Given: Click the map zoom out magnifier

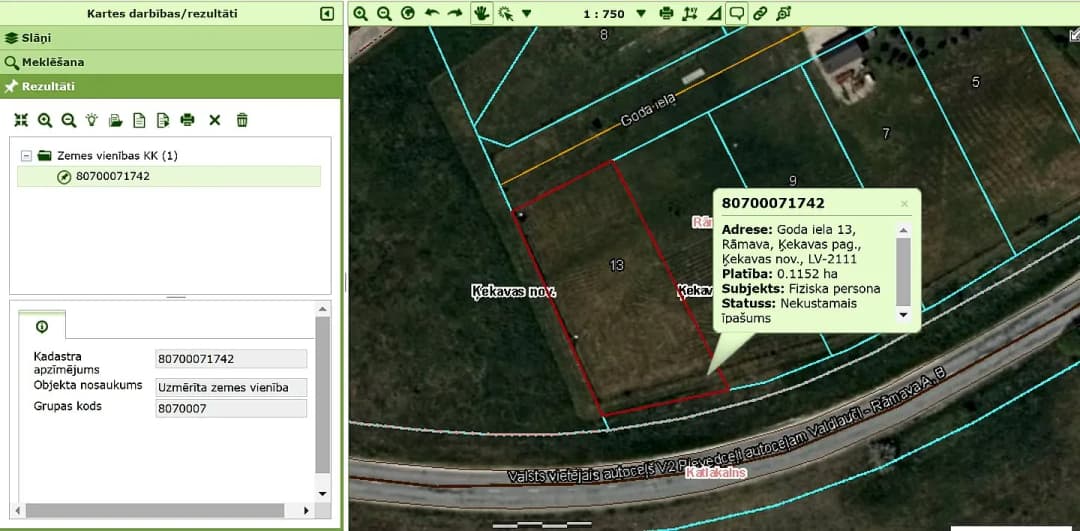Looking at the screenshot, I should coord(384,13).
